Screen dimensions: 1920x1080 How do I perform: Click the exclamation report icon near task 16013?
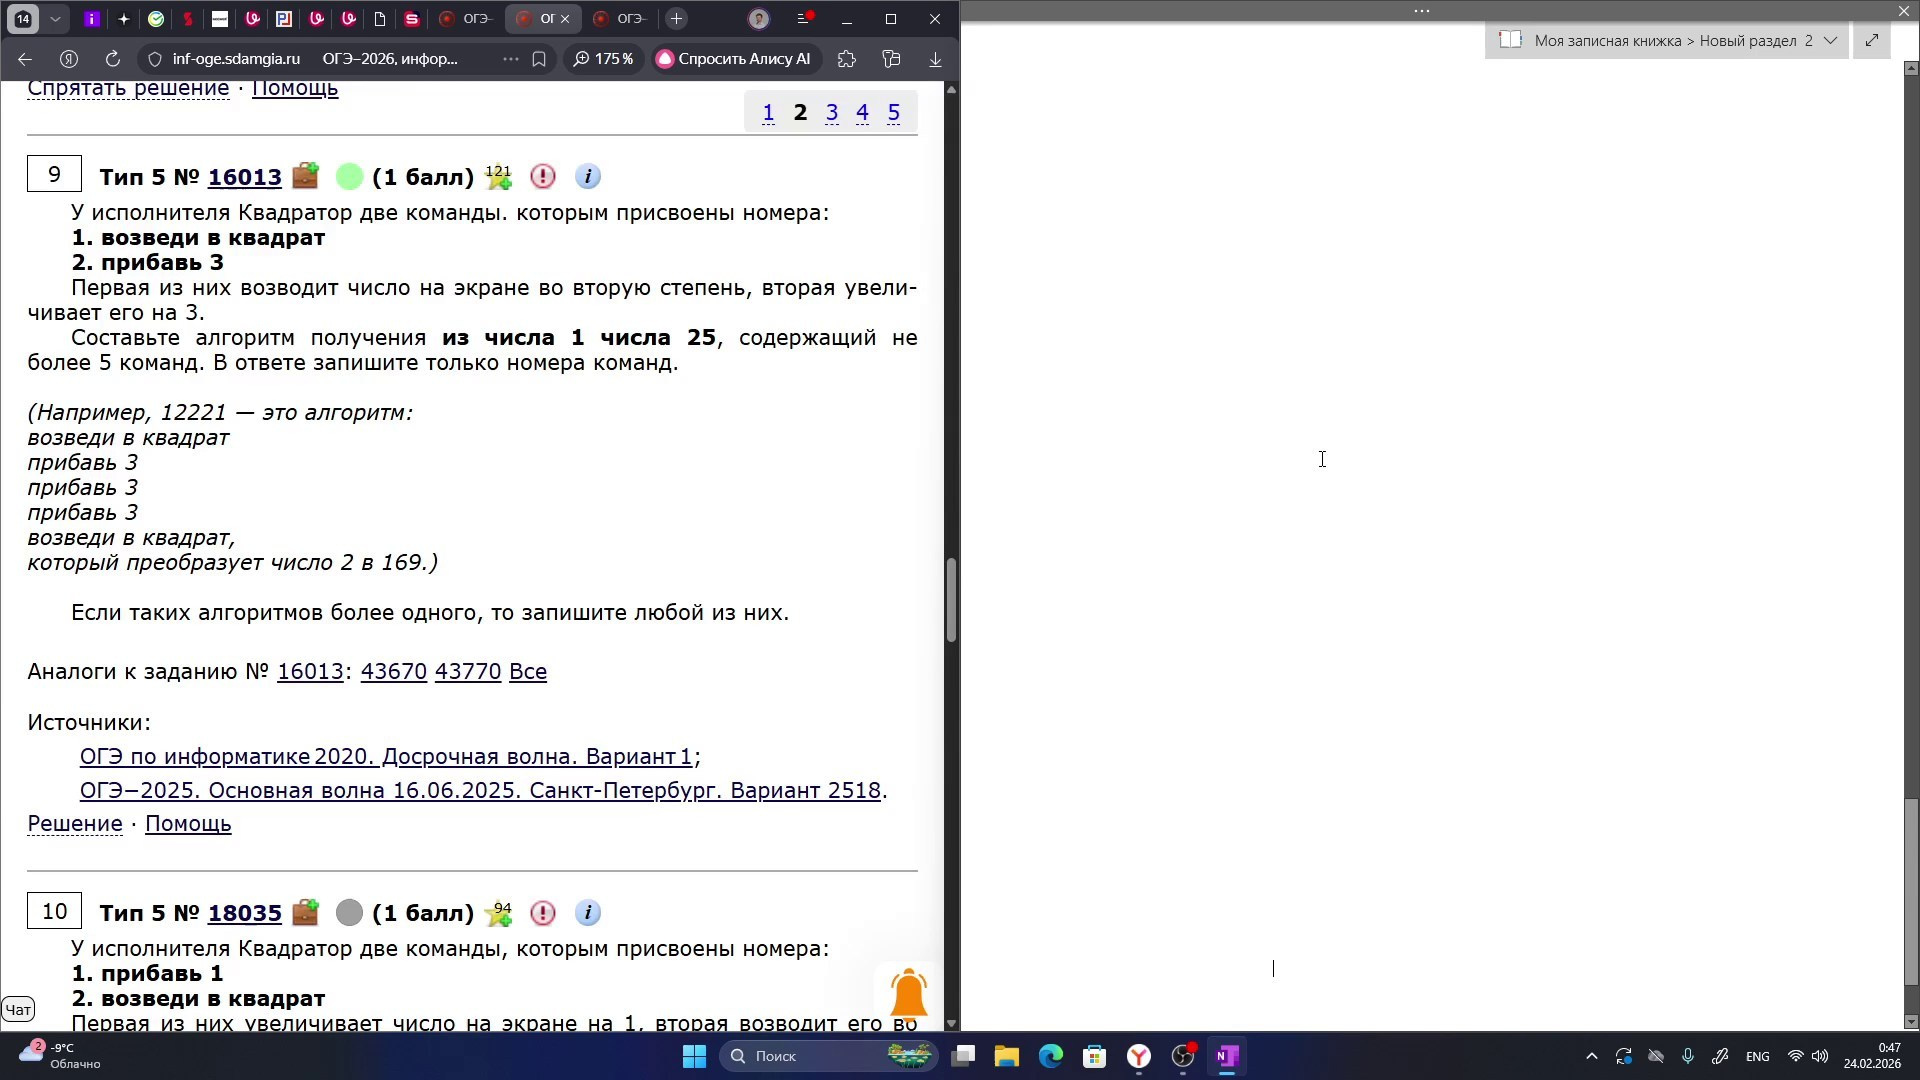543,176
